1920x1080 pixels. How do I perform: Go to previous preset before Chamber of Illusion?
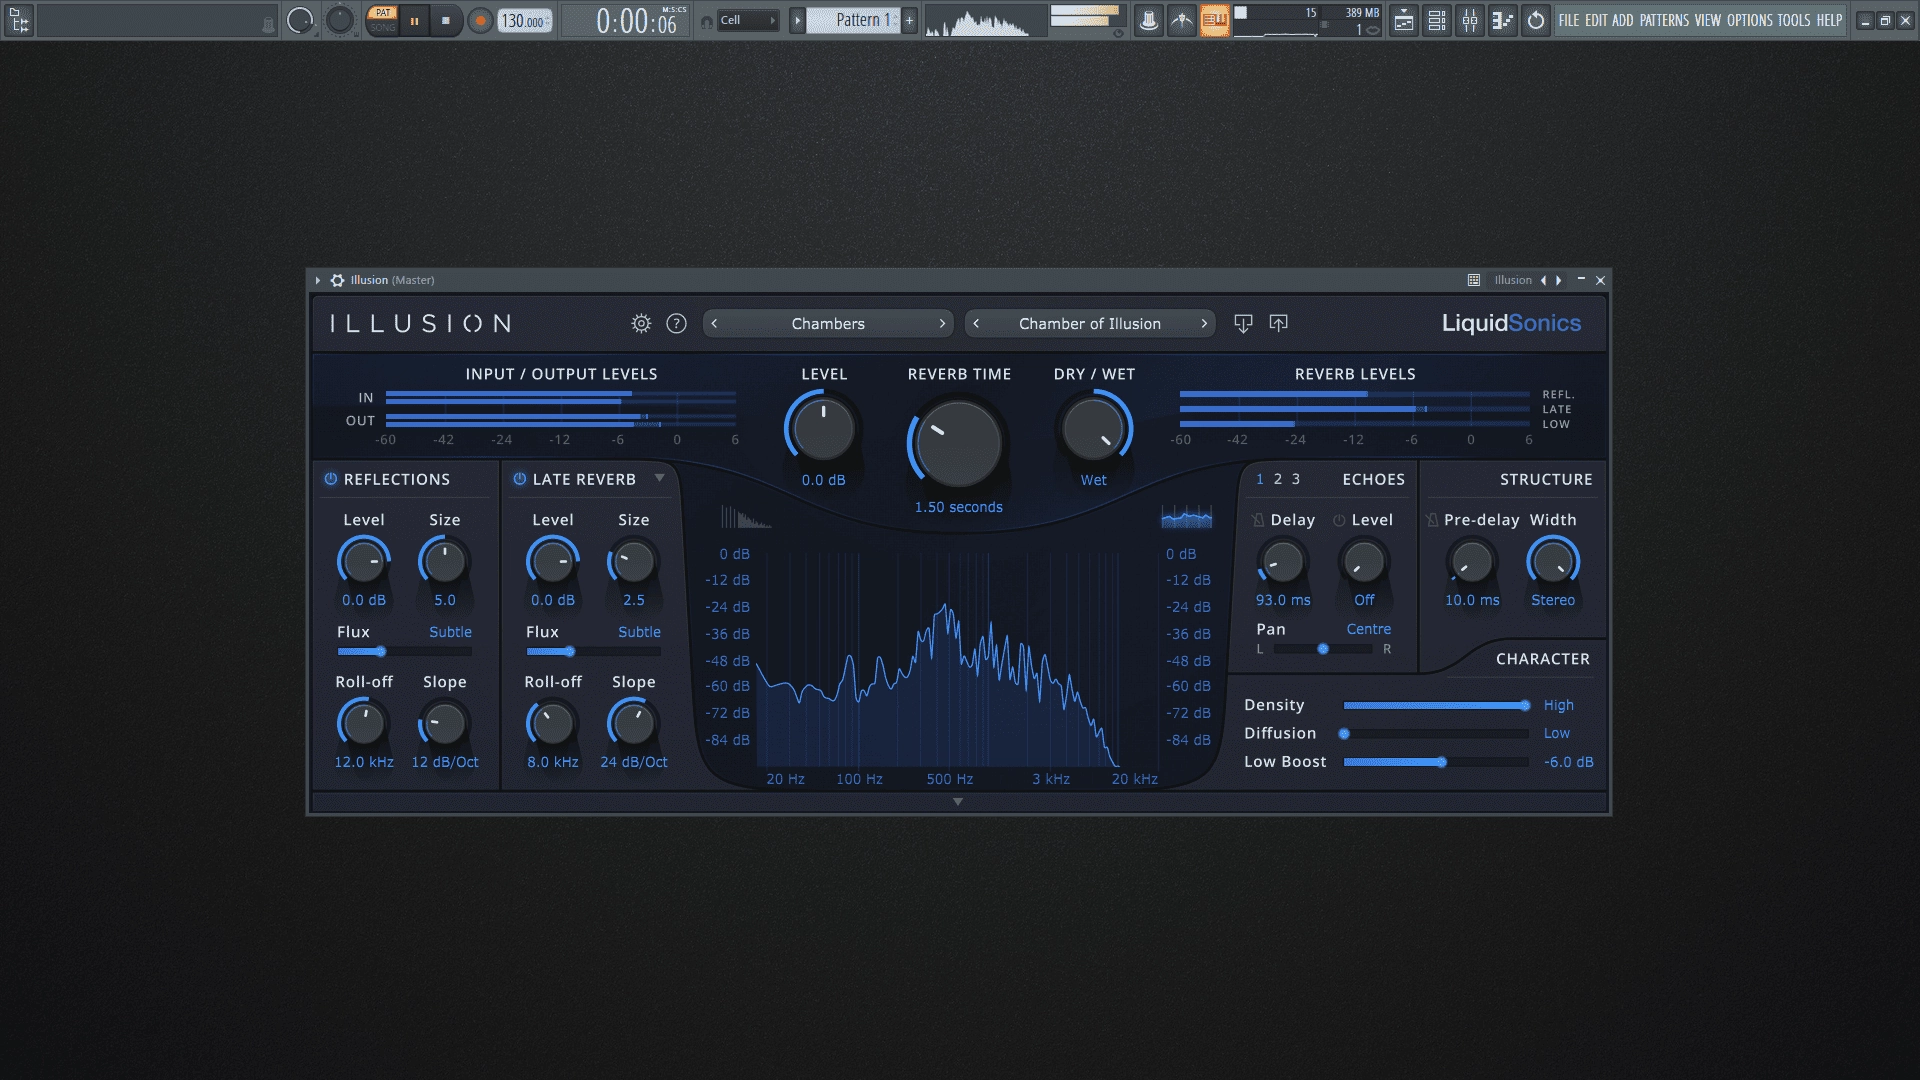[x=976, y=323]
